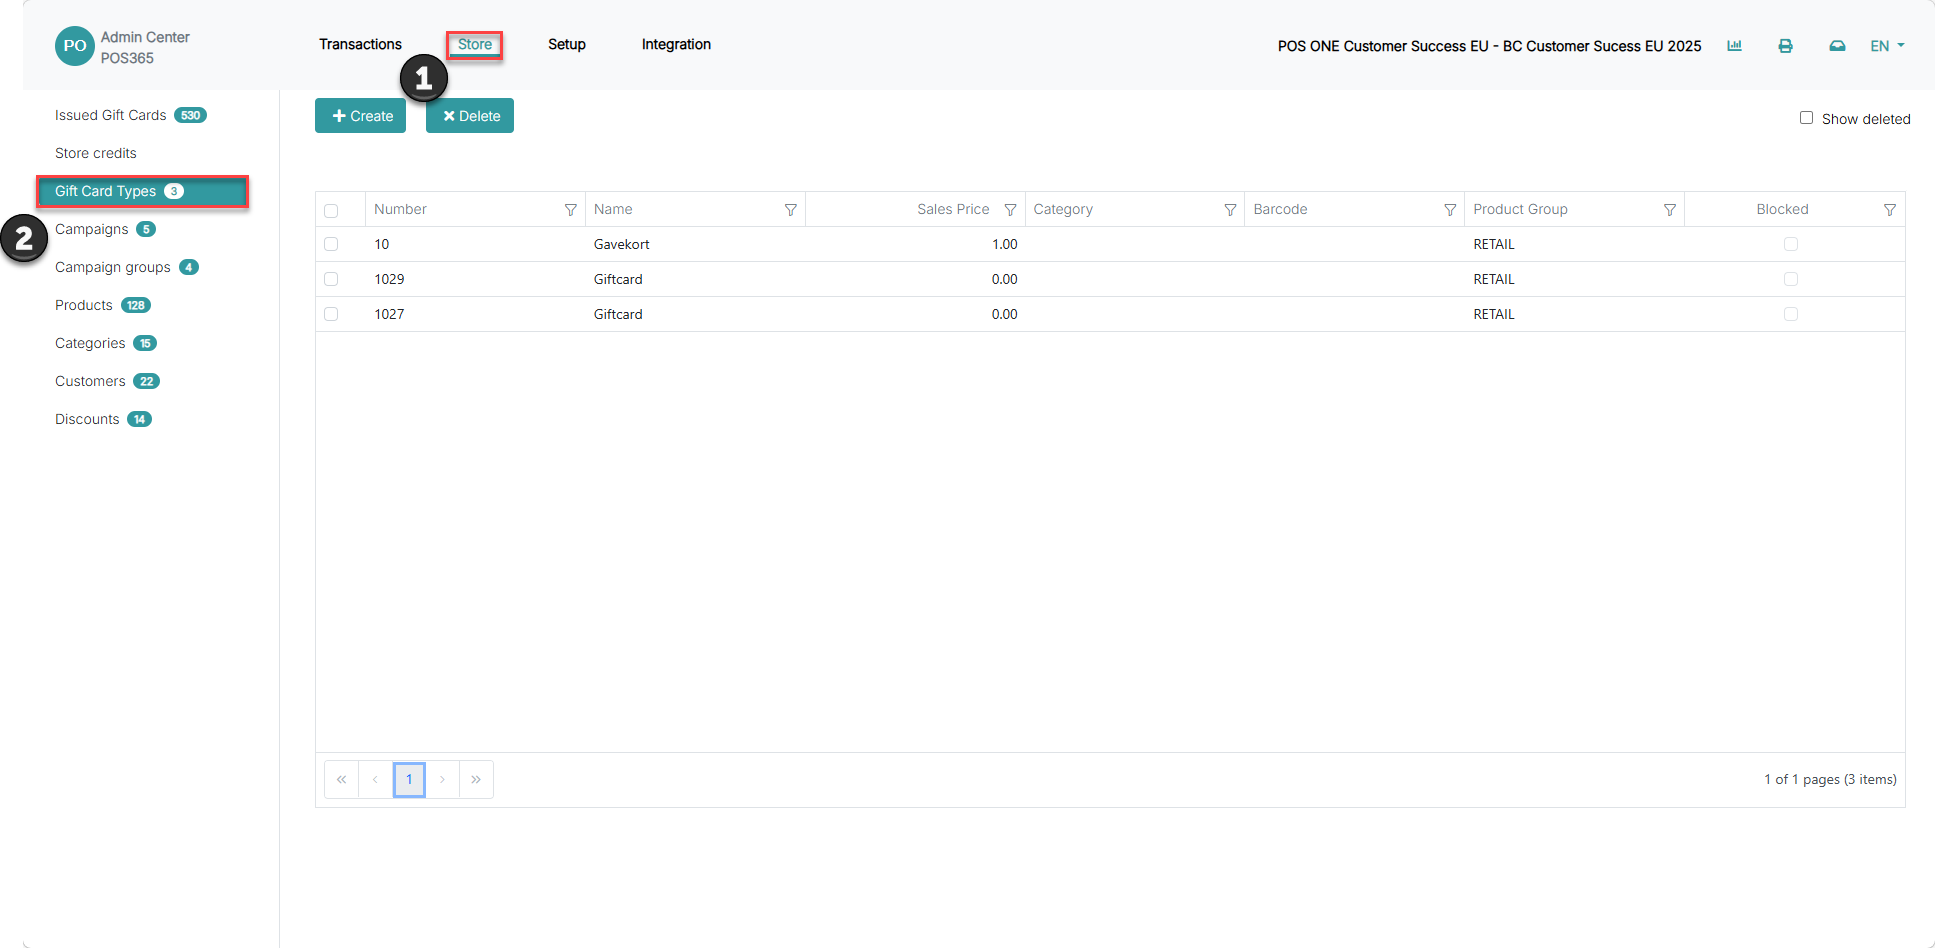The image size is (1935, 948).
Task: Open the Integration menu
Action: [676, 44]
